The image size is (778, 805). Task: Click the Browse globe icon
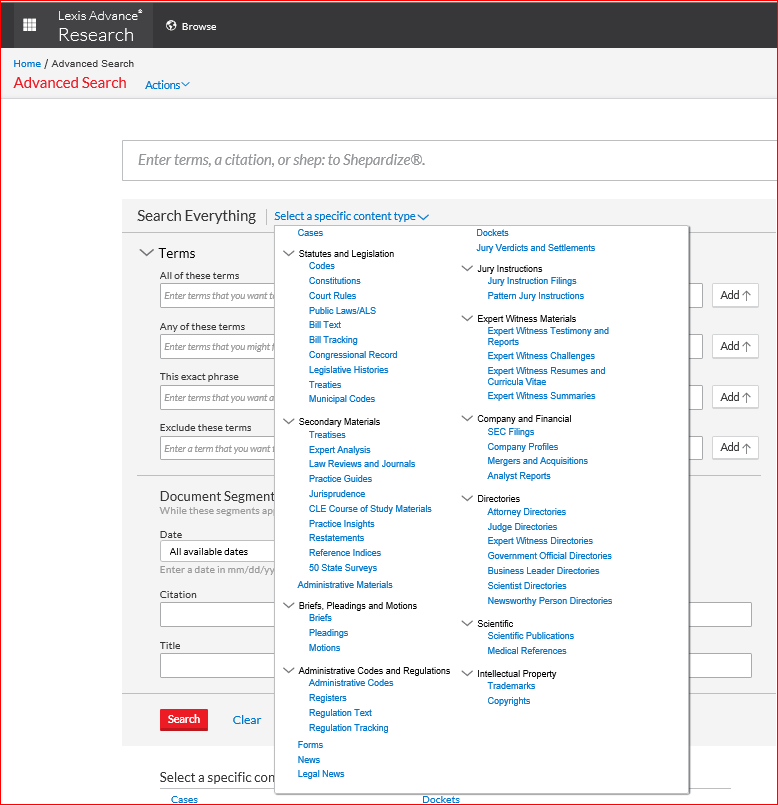click(x=171, y=26)
